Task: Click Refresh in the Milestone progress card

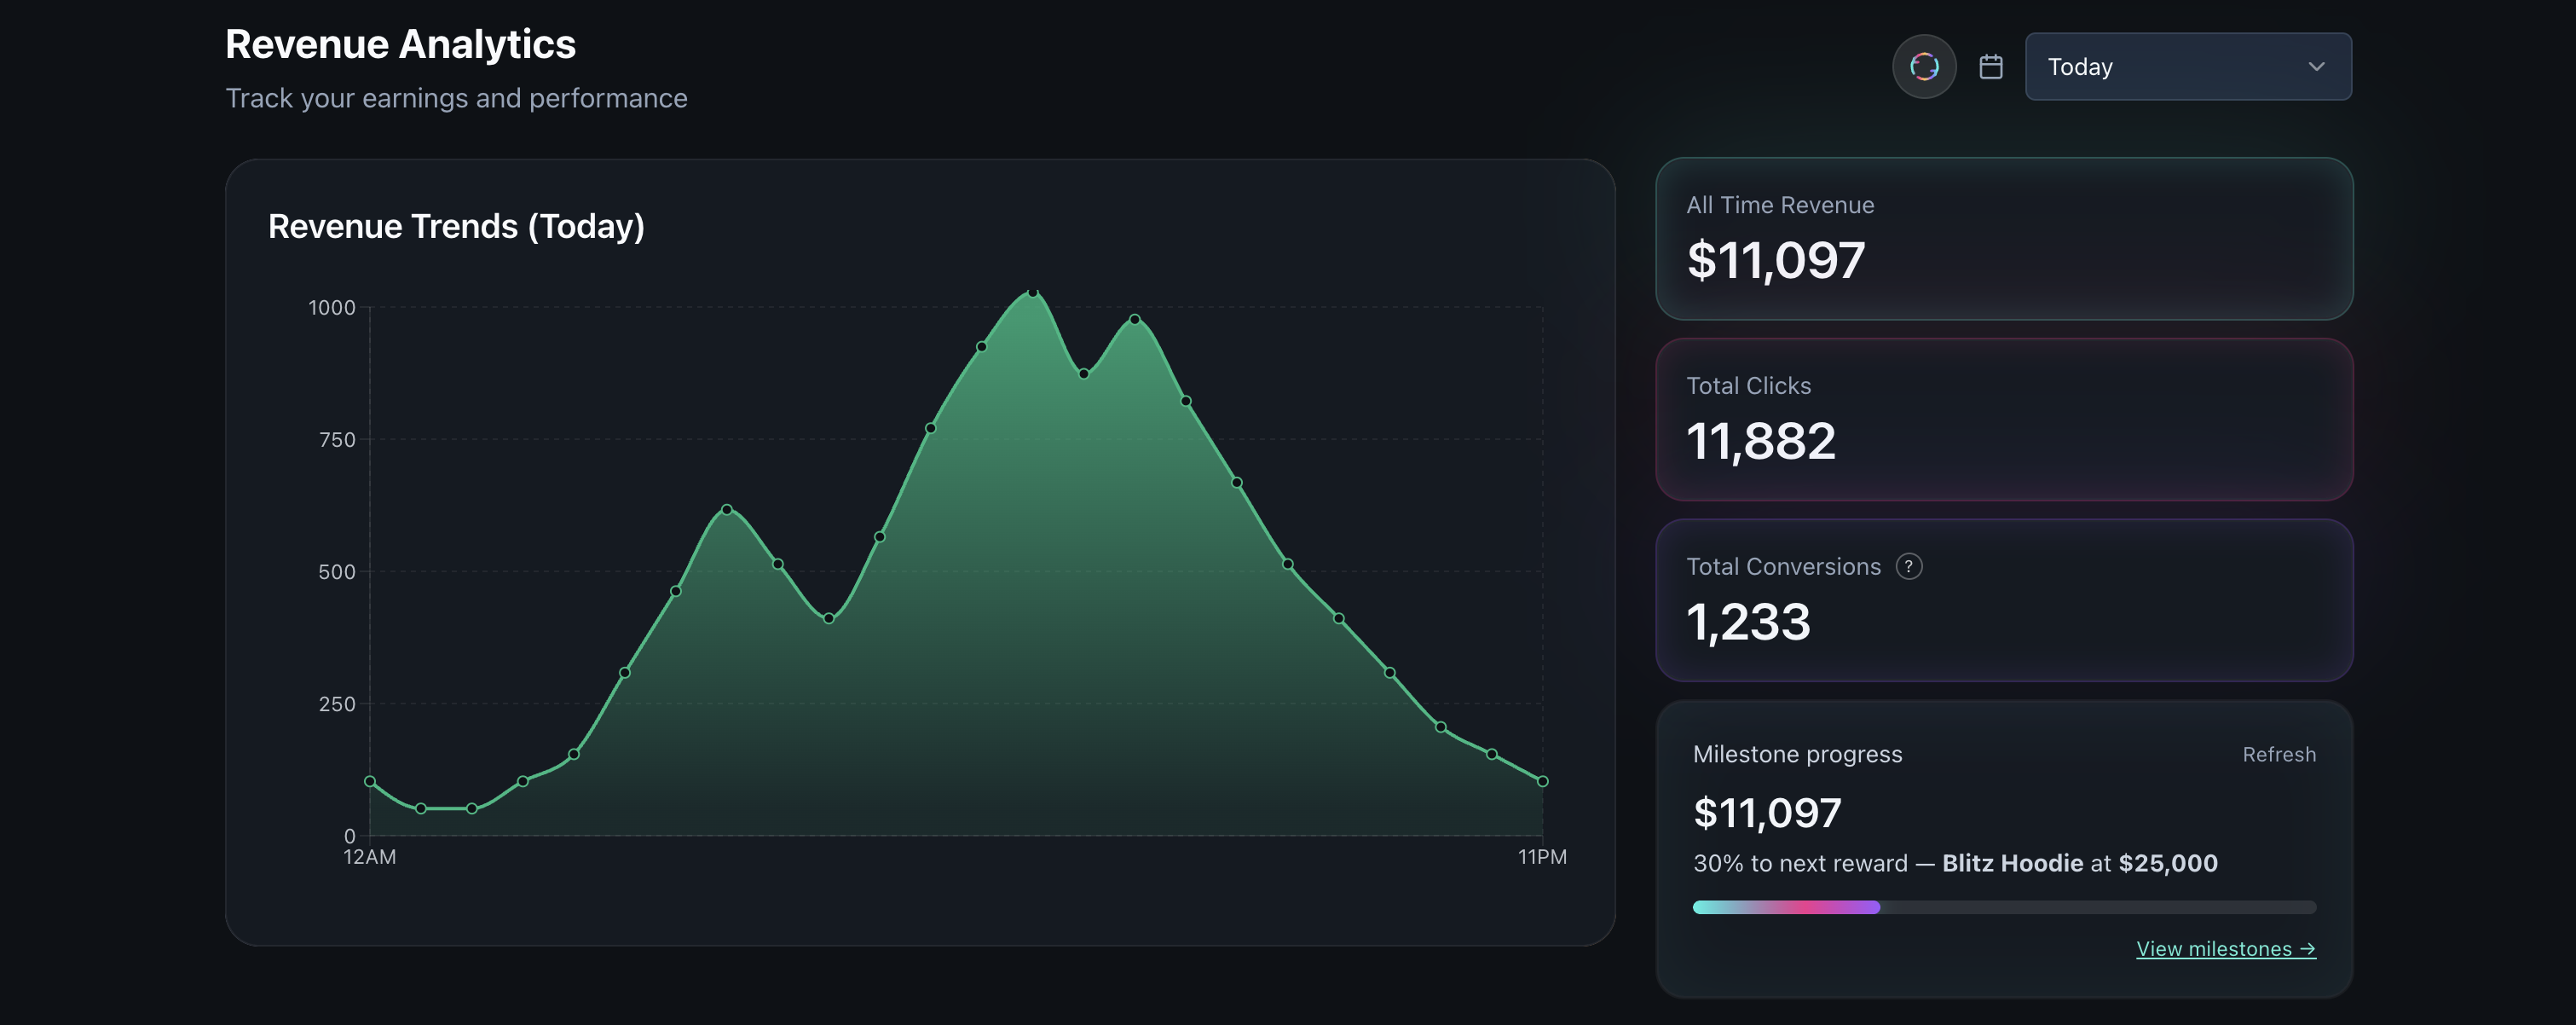Action: coord(2280,755)
